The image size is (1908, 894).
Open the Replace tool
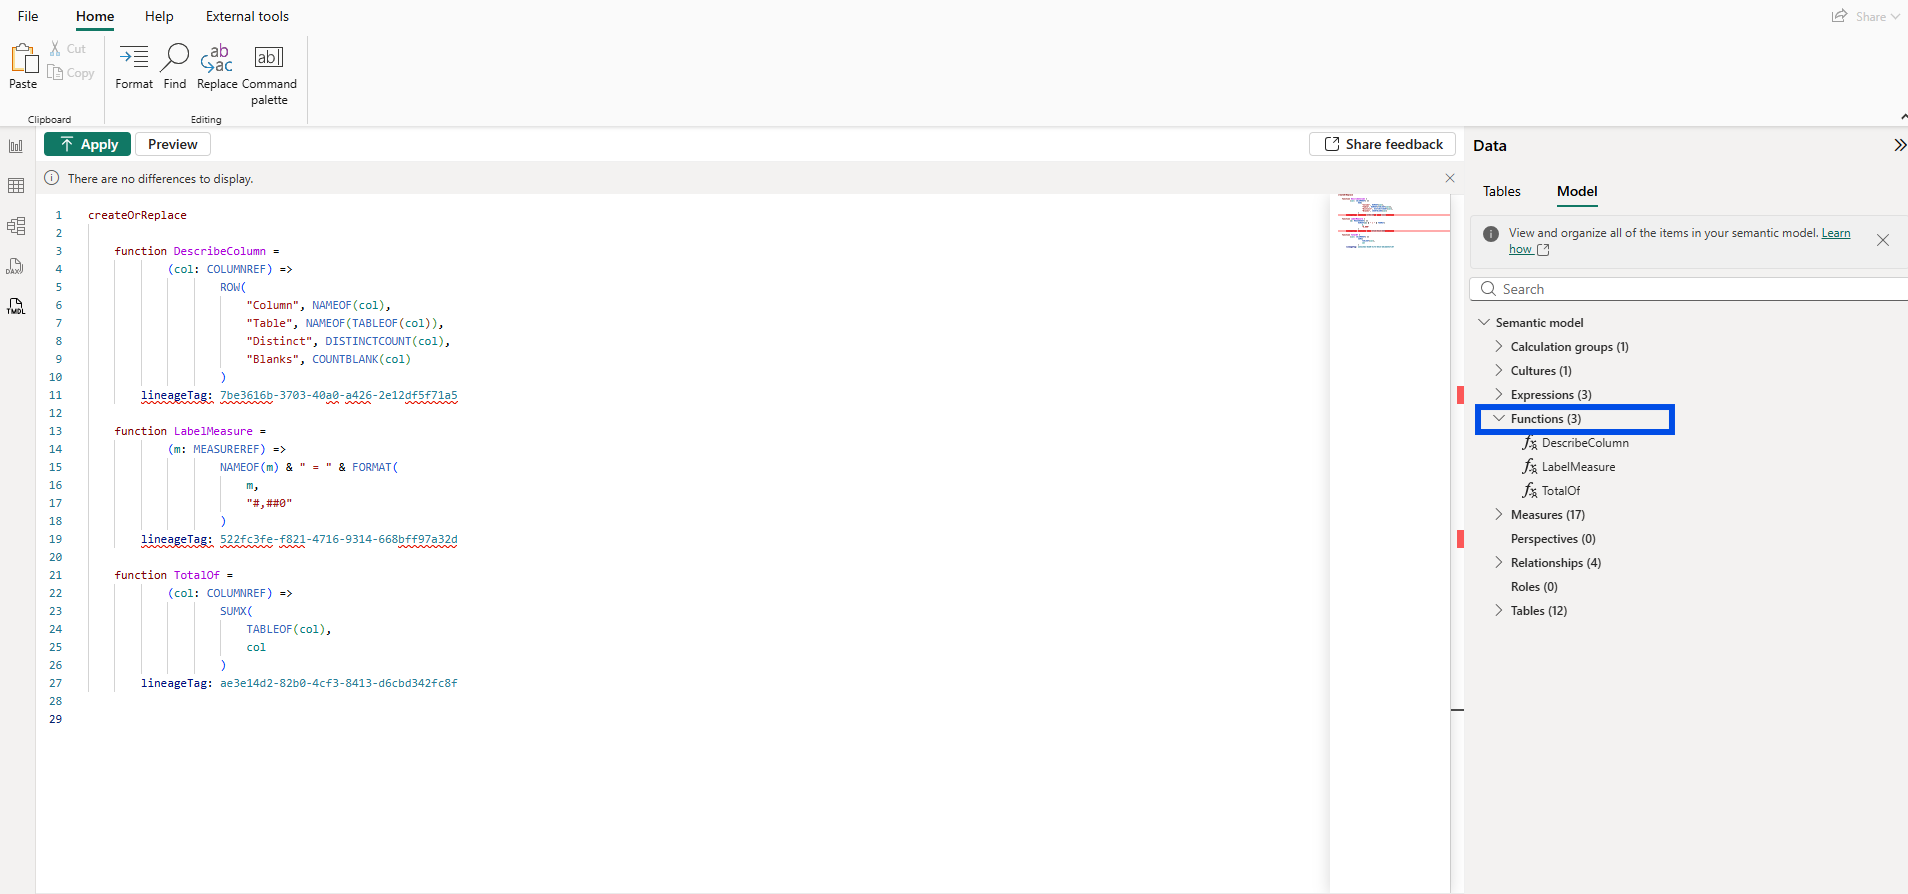[217, 67]
